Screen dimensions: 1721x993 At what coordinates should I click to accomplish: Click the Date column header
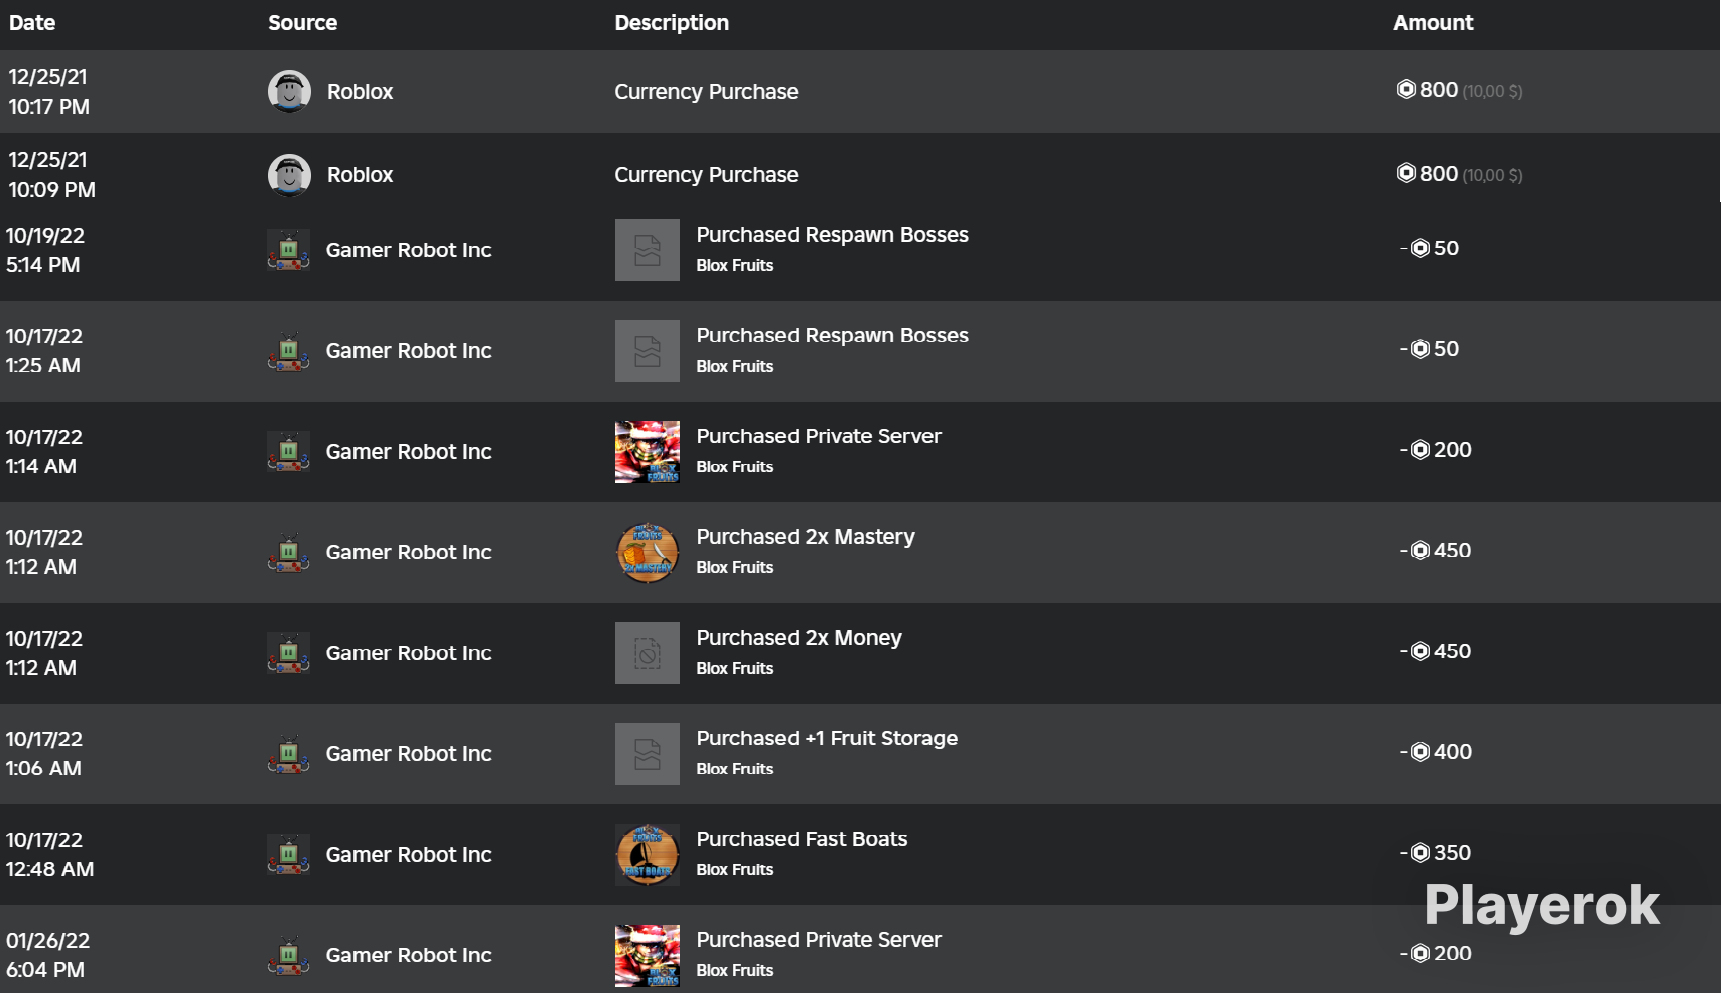32,23
